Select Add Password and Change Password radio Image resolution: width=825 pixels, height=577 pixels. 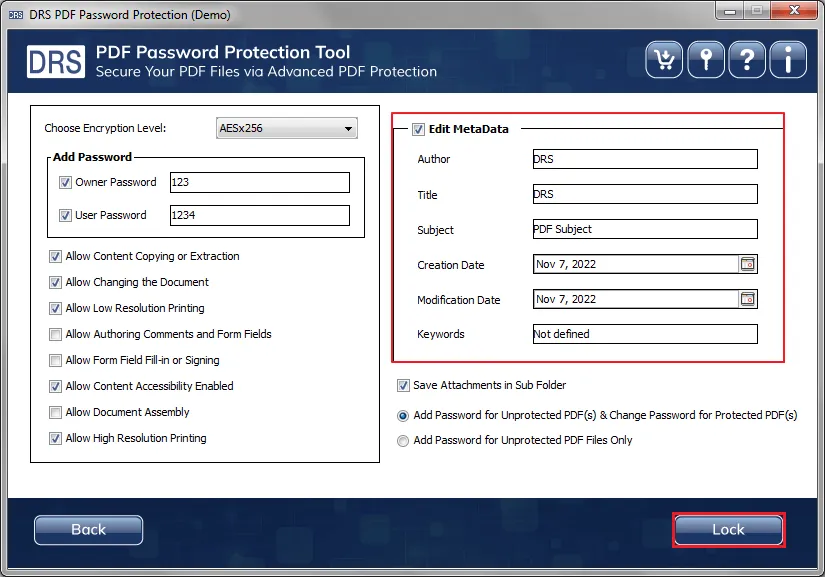pyautogui.click(x=403, y=416)
